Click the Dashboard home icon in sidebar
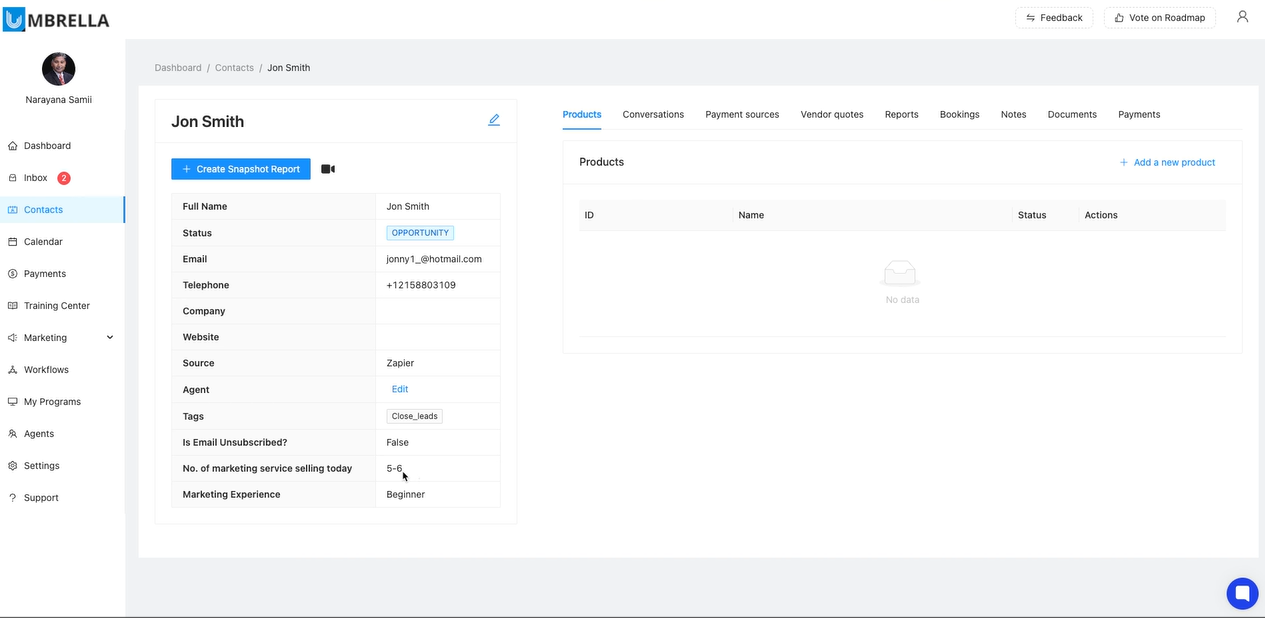 click(13, 146)
